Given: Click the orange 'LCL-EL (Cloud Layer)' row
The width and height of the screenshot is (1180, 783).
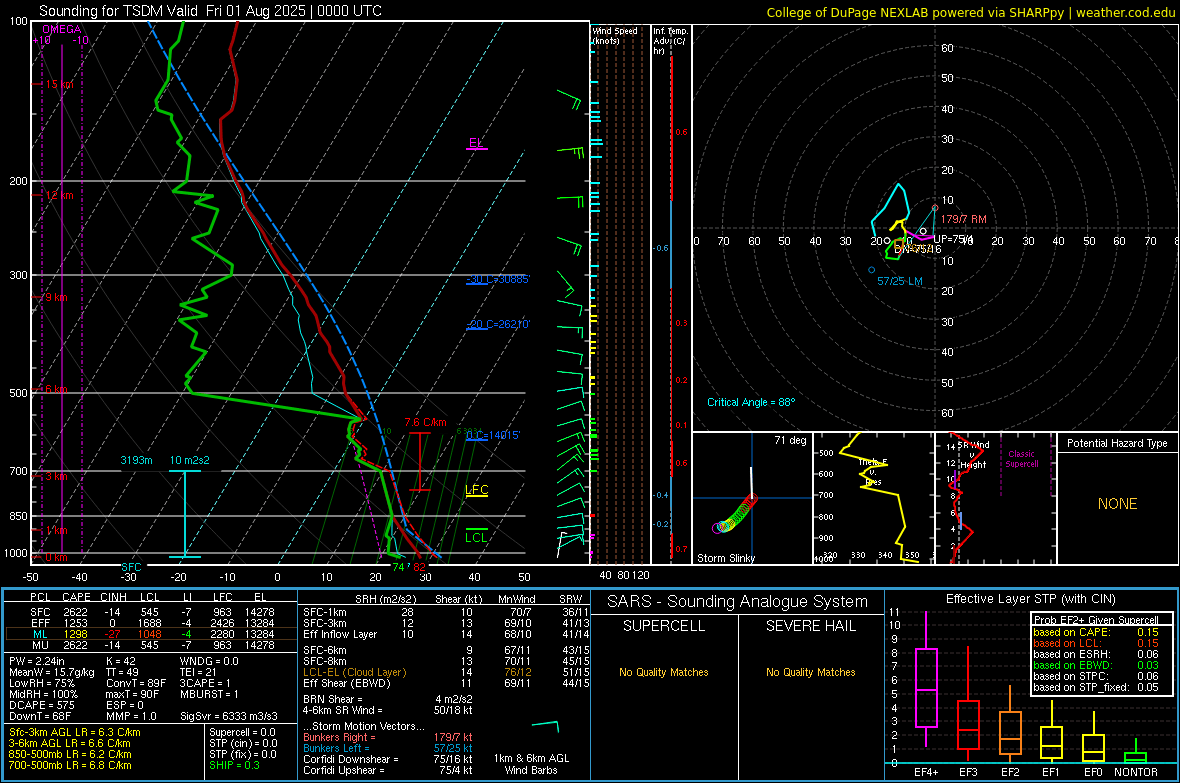Looking at the screenshot, I should tap(444, 672).
